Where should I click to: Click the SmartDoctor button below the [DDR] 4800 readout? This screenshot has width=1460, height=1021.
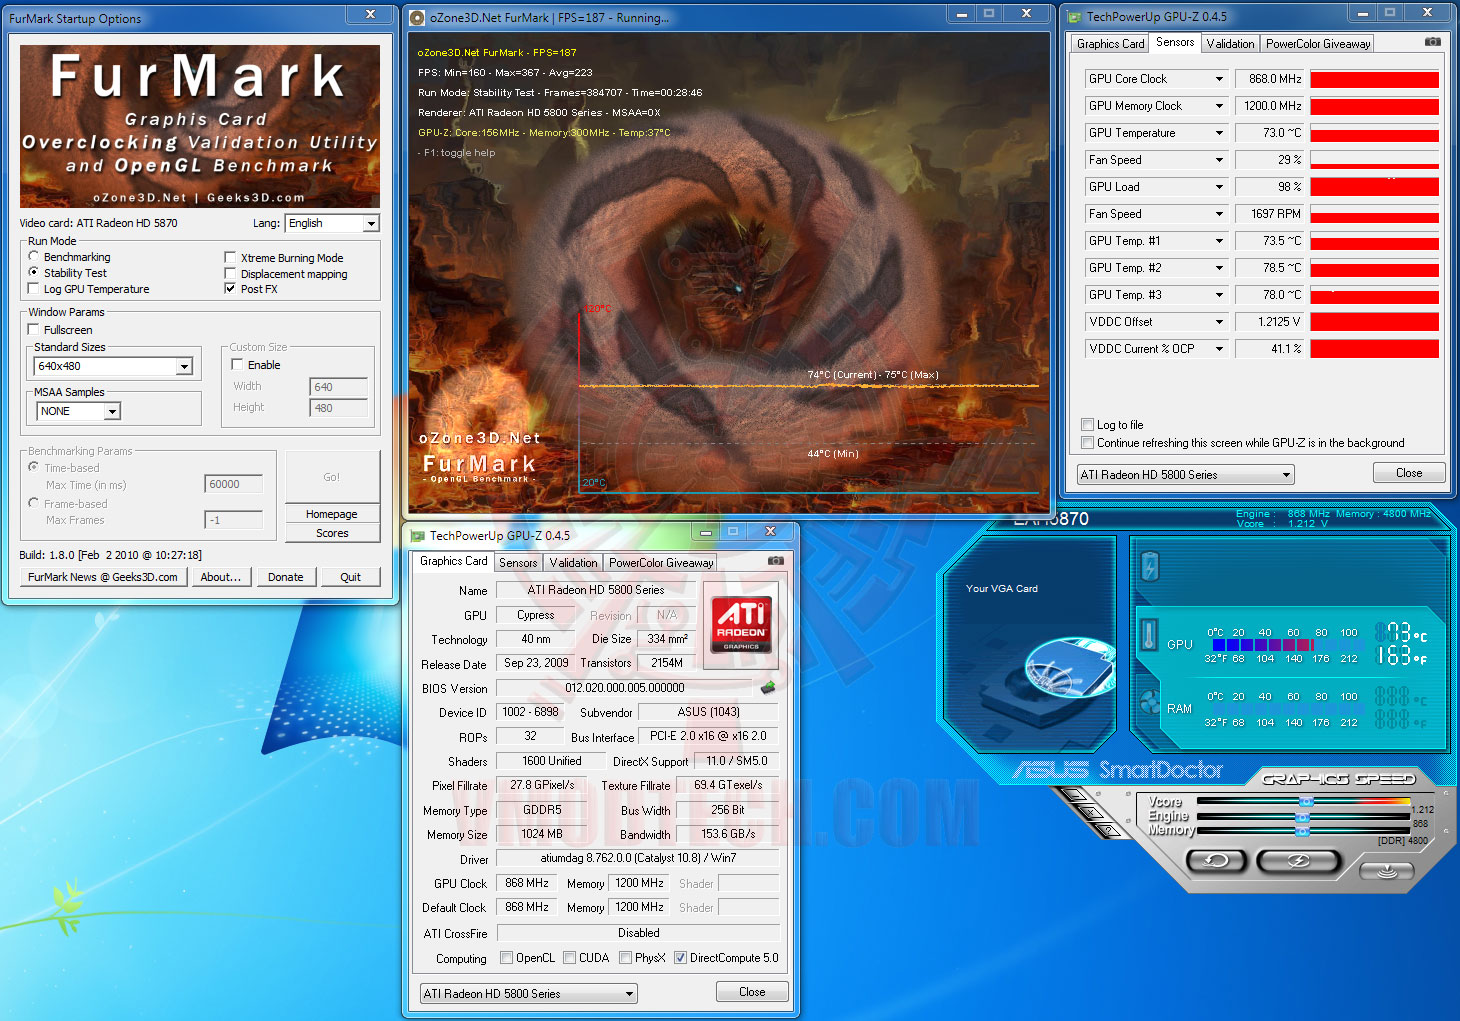tap(1386, 870)
